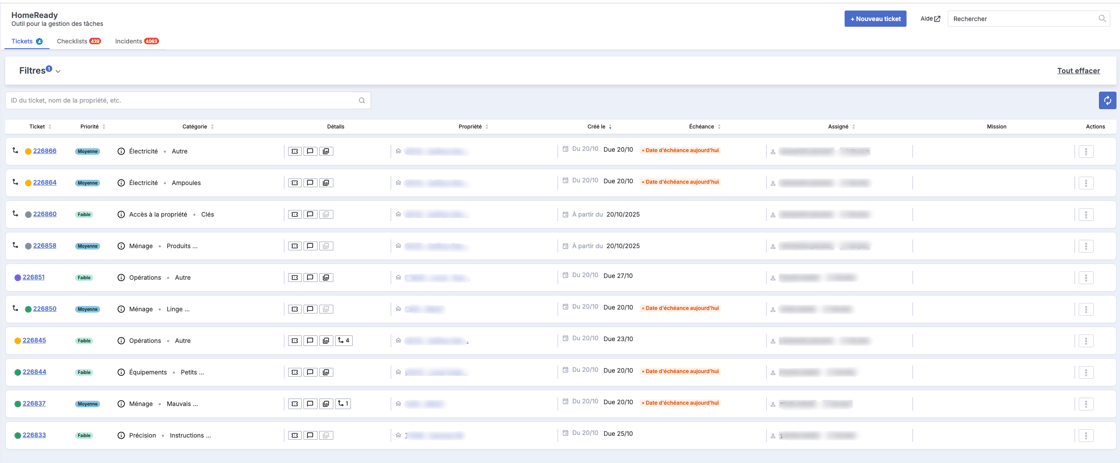The height and width of the screenshot is (463, 1120).
Task: Switch to the Tickets tab
Action: (x=27, y=41)
